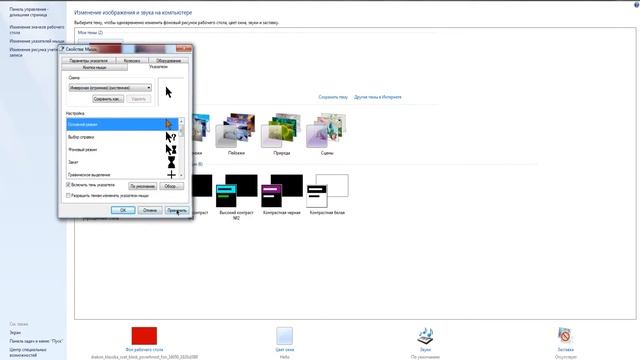
Task: Open the Звуки sounds icon
Action: coord(425,336)
